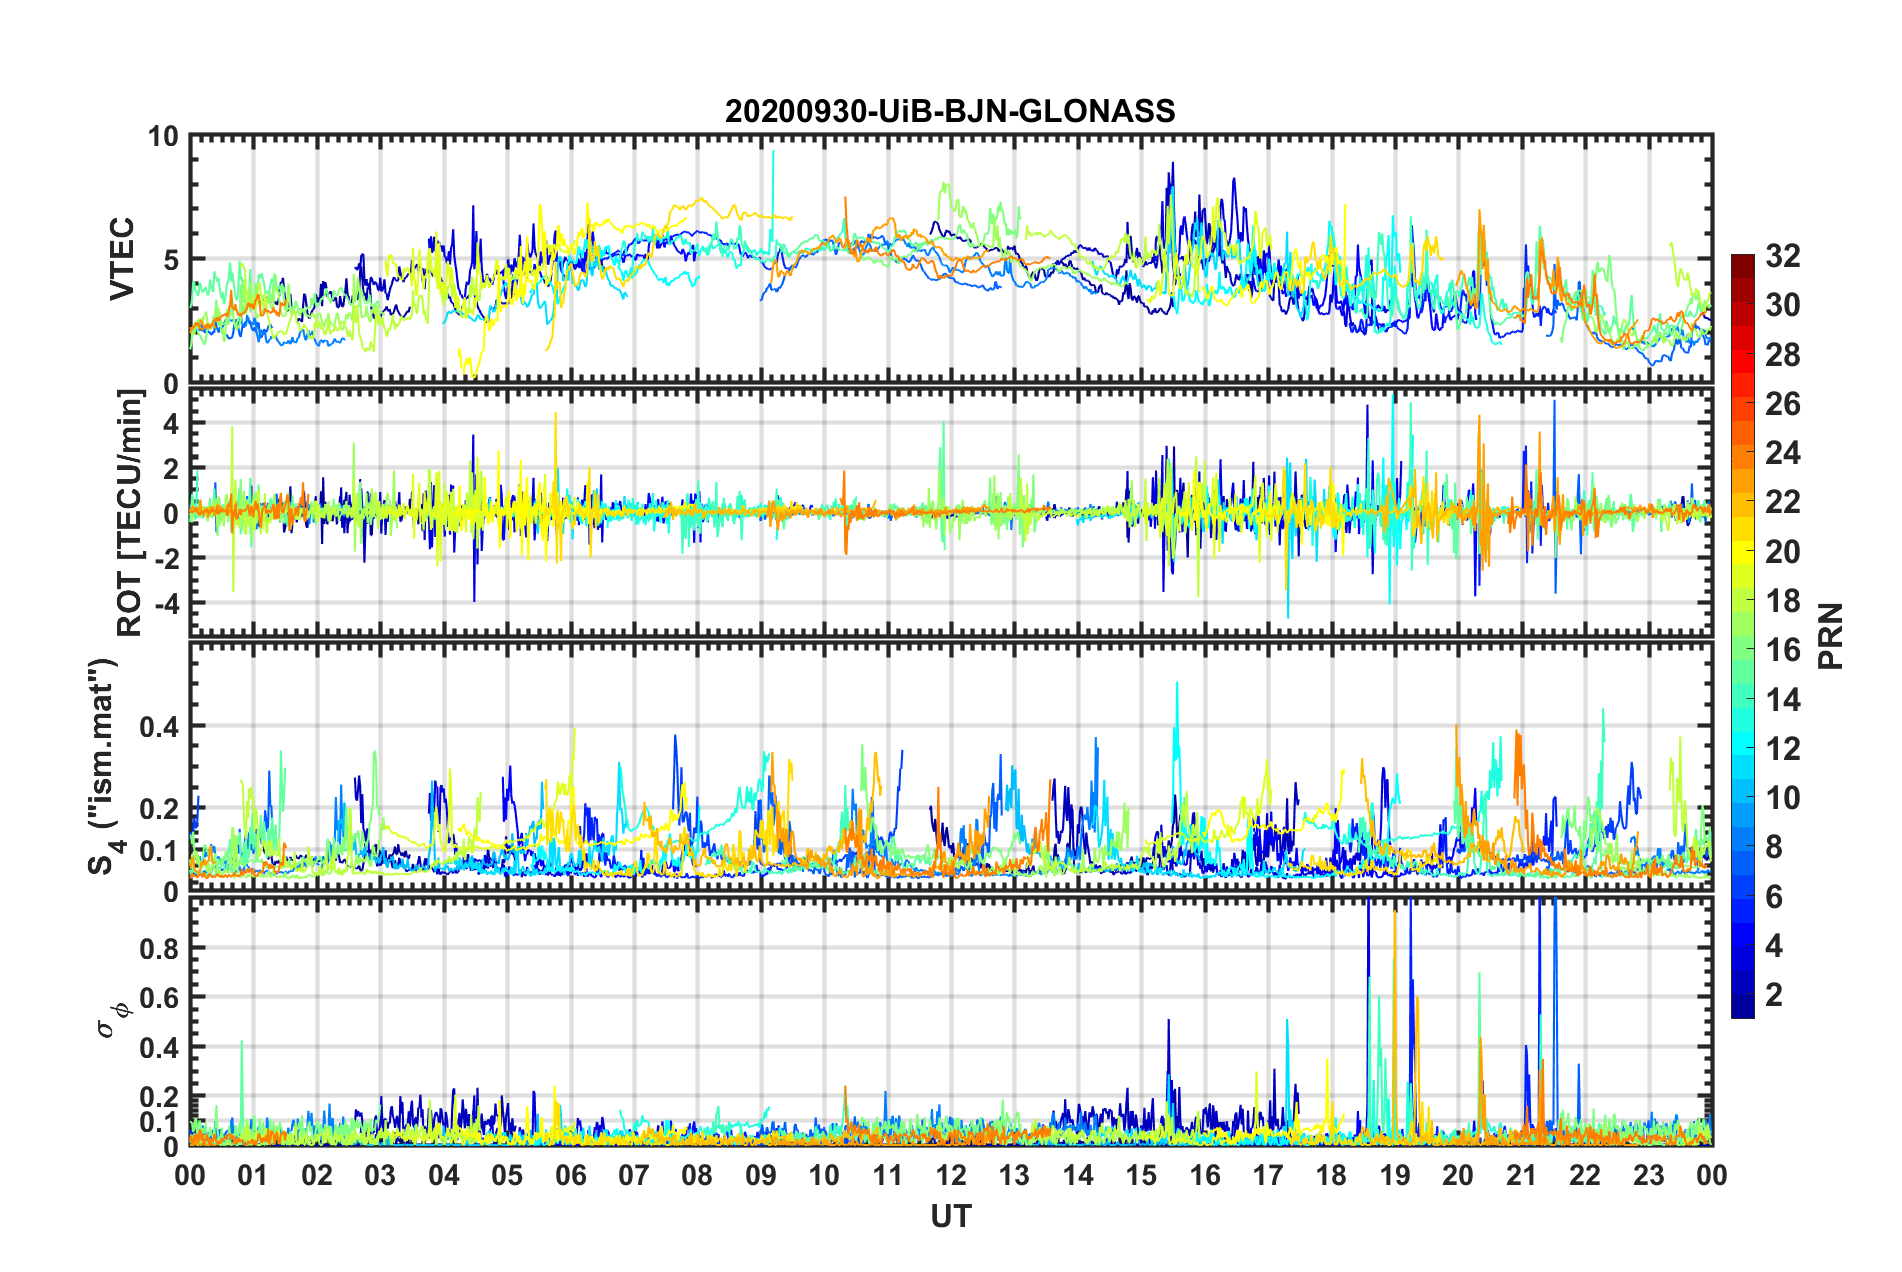
Task: Click VTEC y-axis tick 5
Action: click(x=171, y=260)
